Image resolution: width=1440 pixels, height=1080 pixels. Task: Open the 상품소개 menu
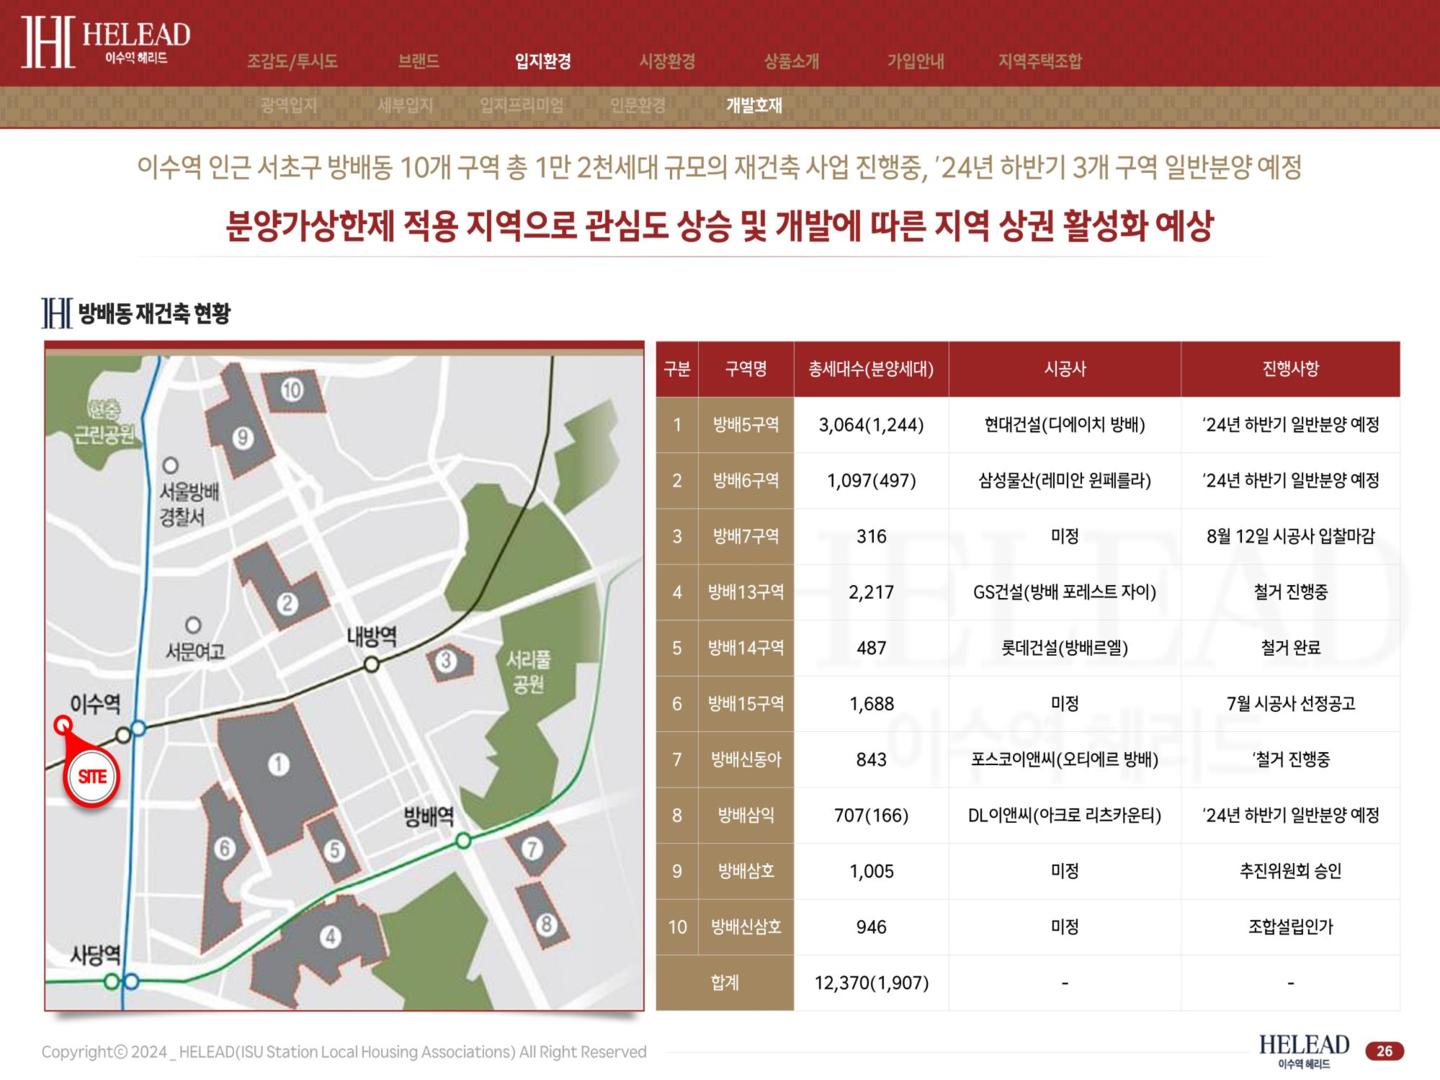tap(791, 61)
